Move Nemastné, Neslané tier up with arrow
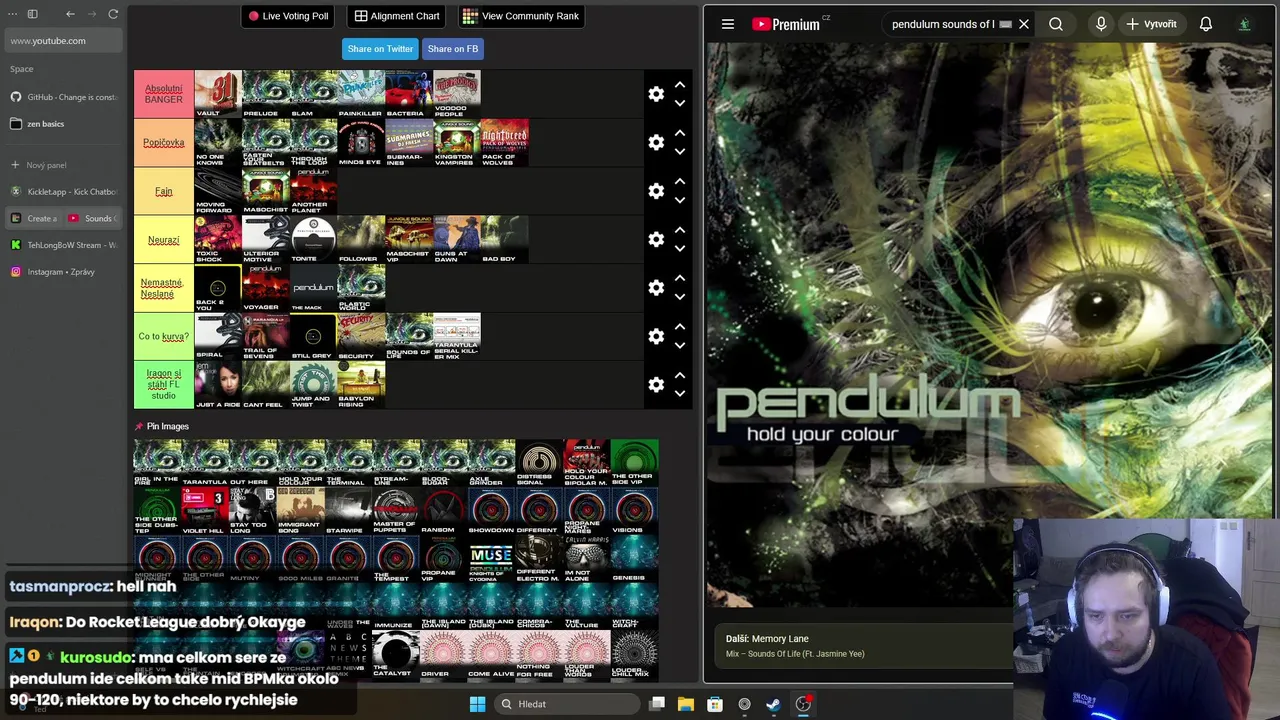The height and width of the screenshot is (720, 1280). (680, 279)
